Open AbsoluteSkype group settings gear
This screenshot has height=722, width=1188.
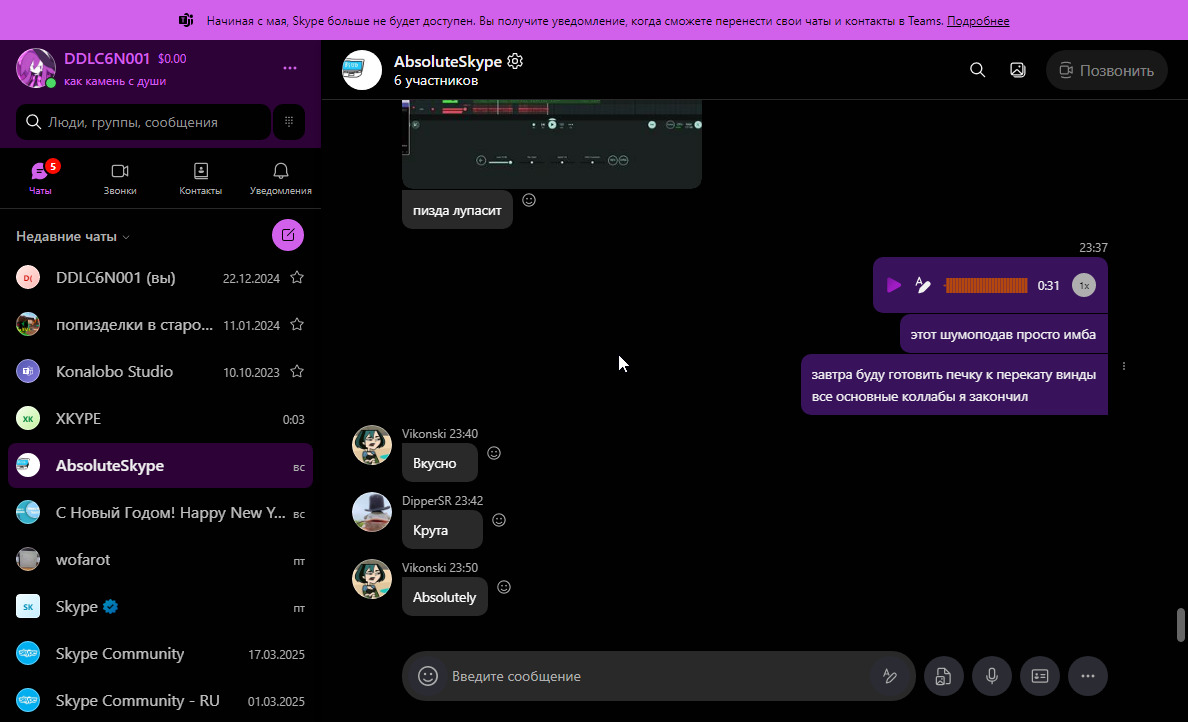point(515,61)
